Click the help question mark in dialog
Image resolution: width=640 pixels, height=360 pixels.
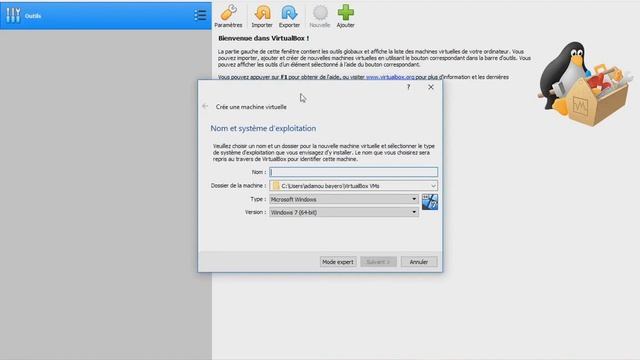click(x=408, y=87)
